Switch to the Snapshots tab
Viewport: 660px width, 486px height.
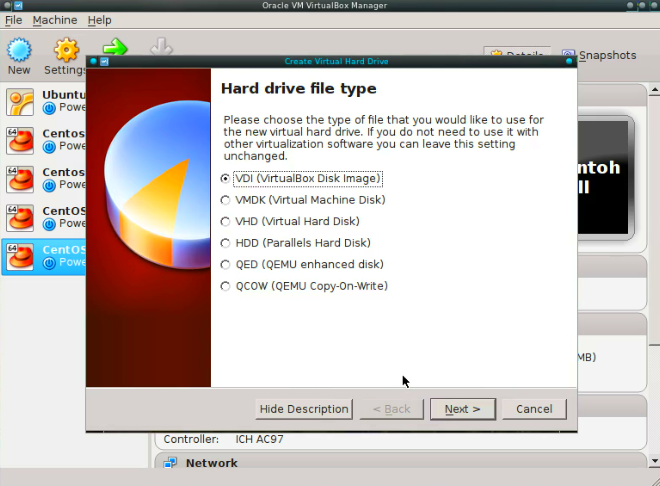599,55
